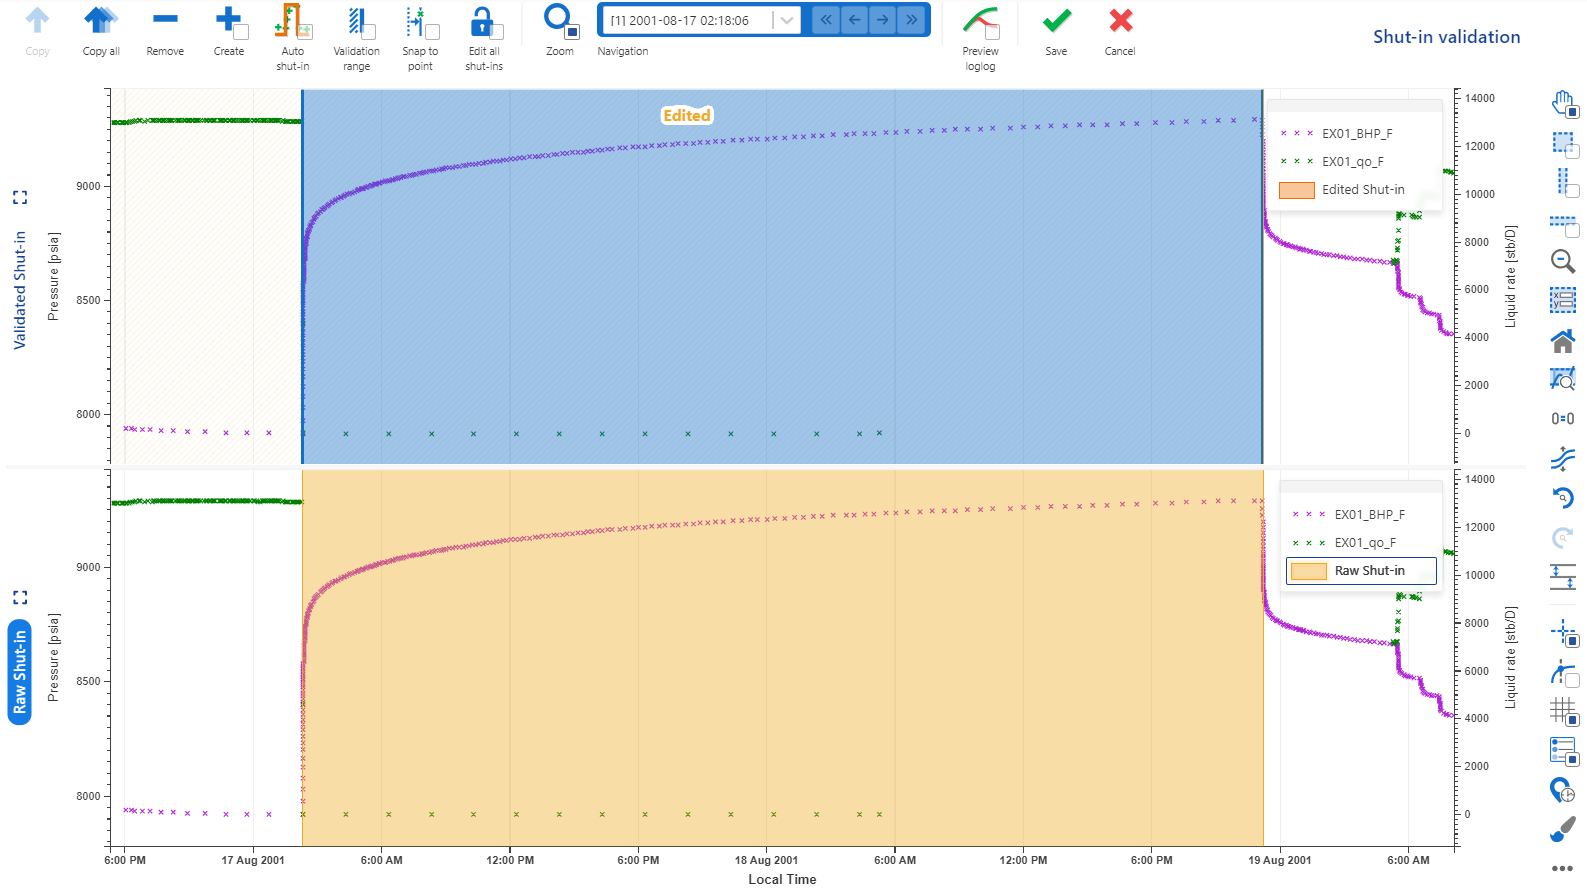Toggle the Preview loglog checkbox
The height and width of the screenshot is (893, 1587).
(993, 32)
